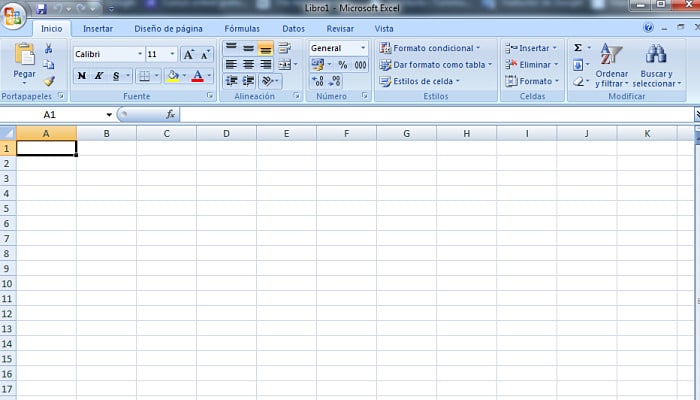Toggle middle vertical alignment
This screenshot has height=400, width=700.
click(248, 48)
